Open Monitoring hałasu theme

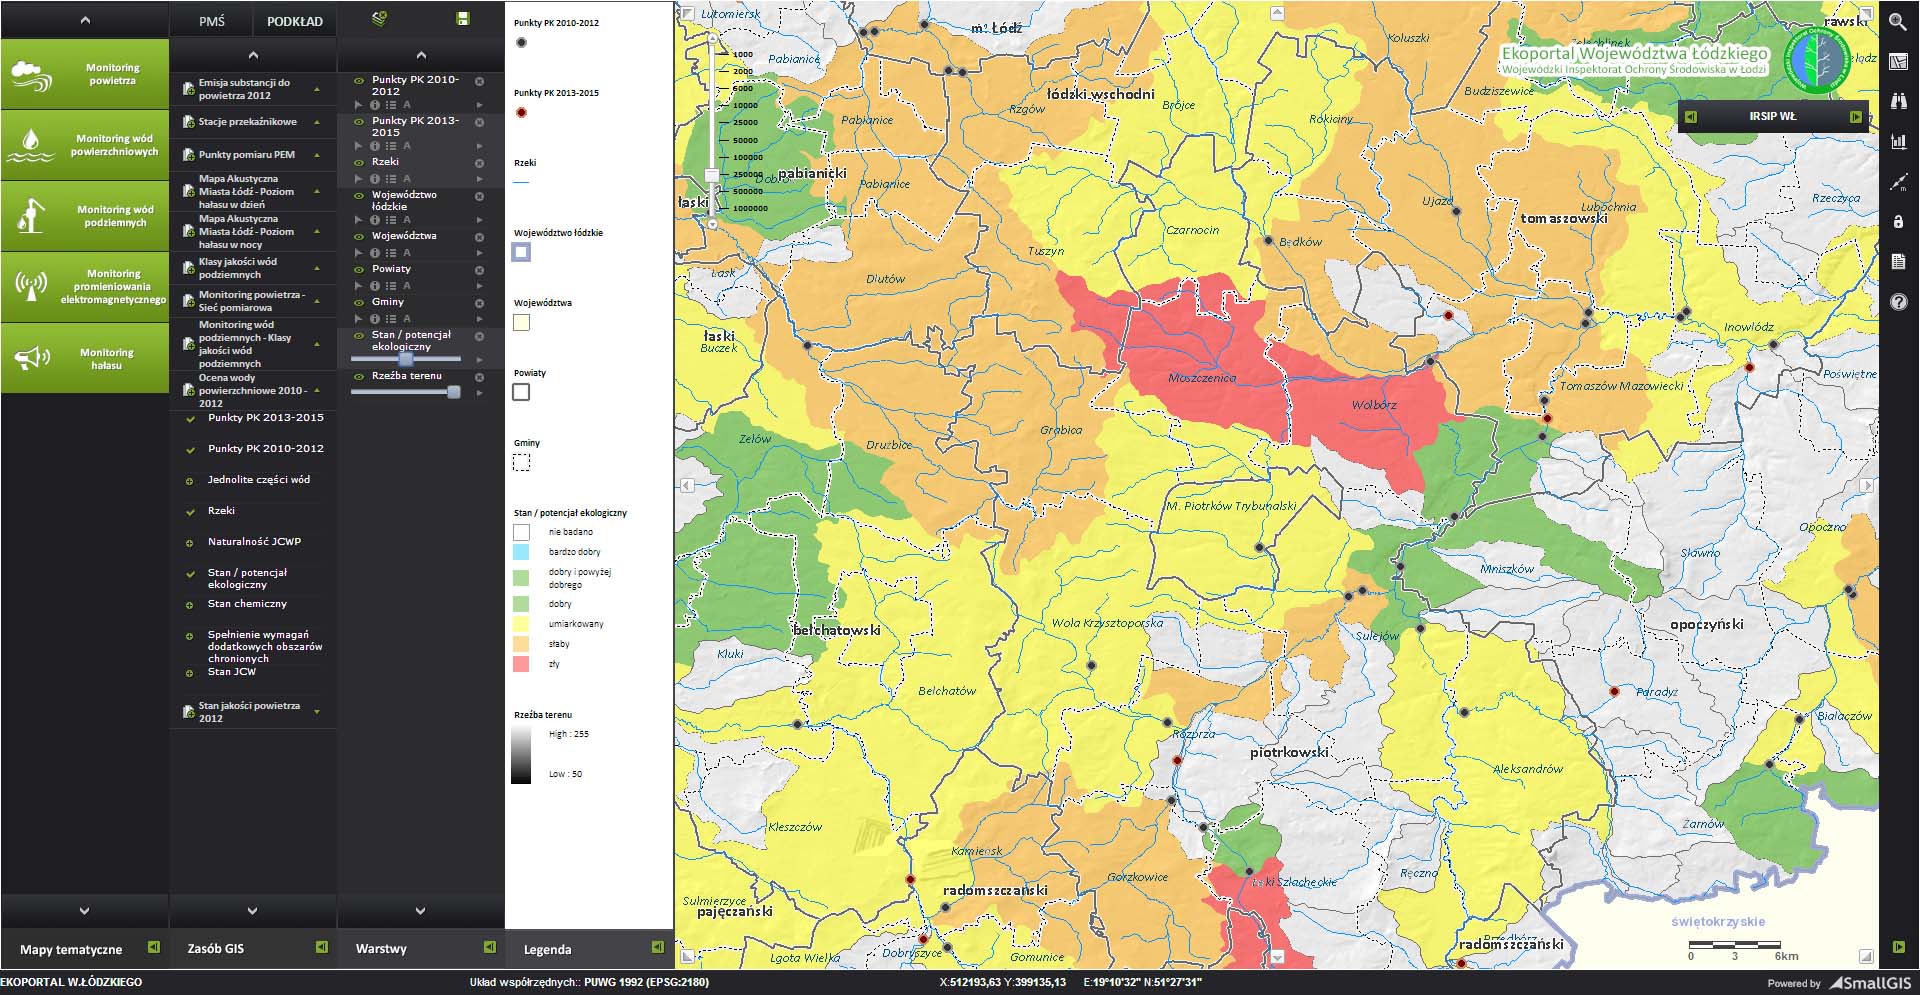pos(85,358)
